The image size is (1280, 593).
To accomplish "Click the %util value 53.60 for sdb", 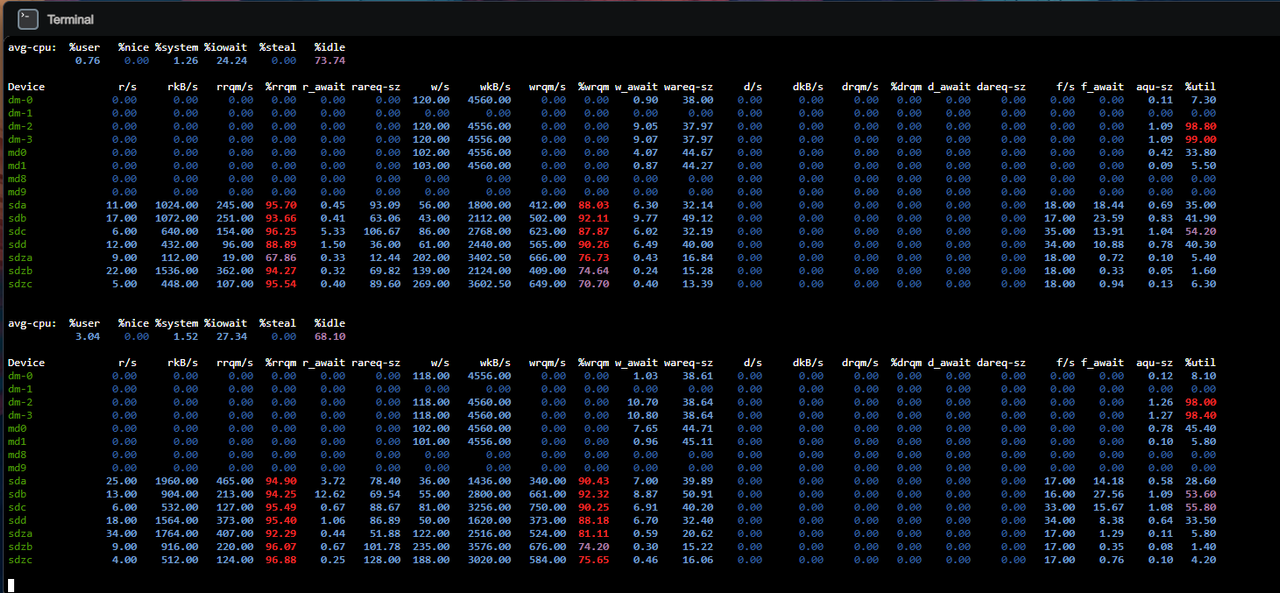I will click(1200, 494).
